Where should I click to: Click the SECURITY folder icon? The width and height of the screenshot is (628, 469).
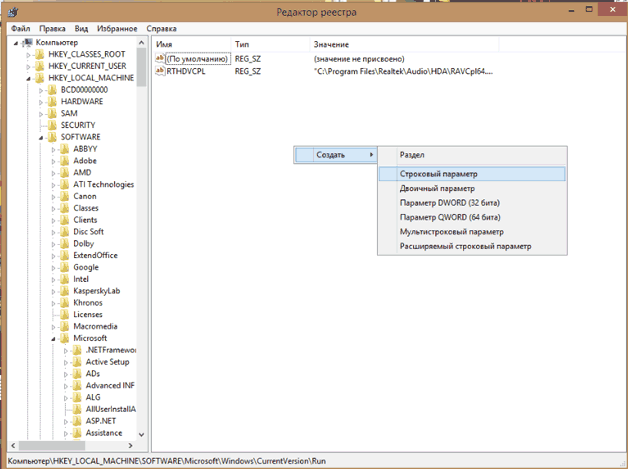pos(52,125)
